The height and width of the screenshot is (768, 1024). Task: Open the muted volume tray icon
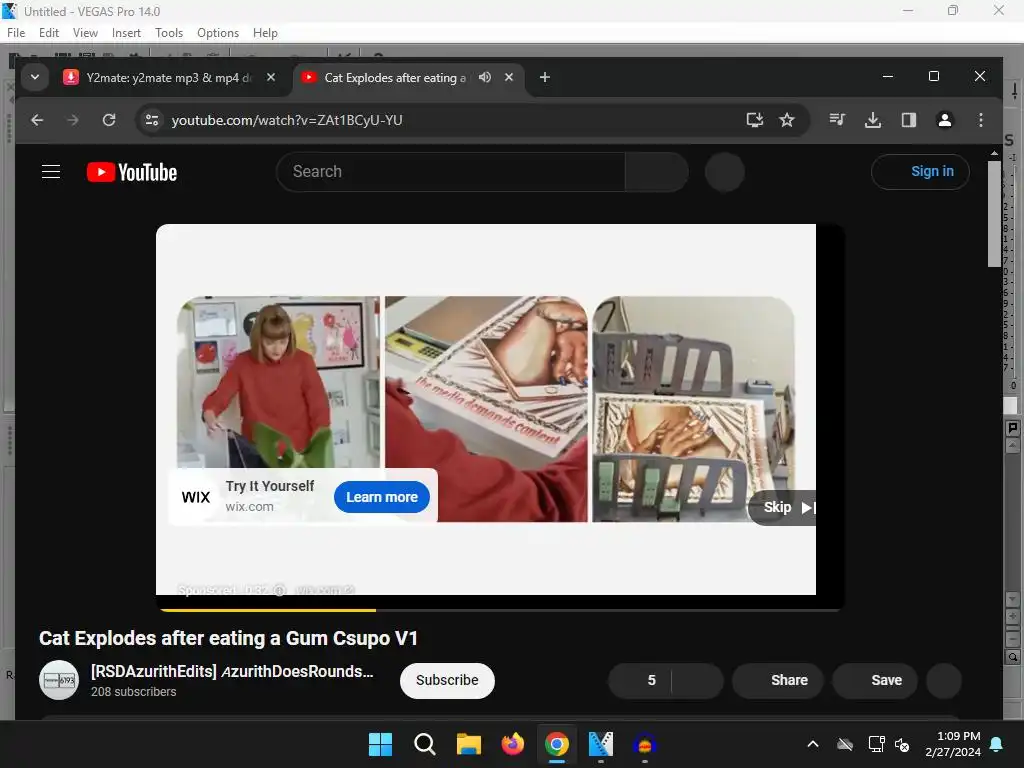[x=903, y=744]
